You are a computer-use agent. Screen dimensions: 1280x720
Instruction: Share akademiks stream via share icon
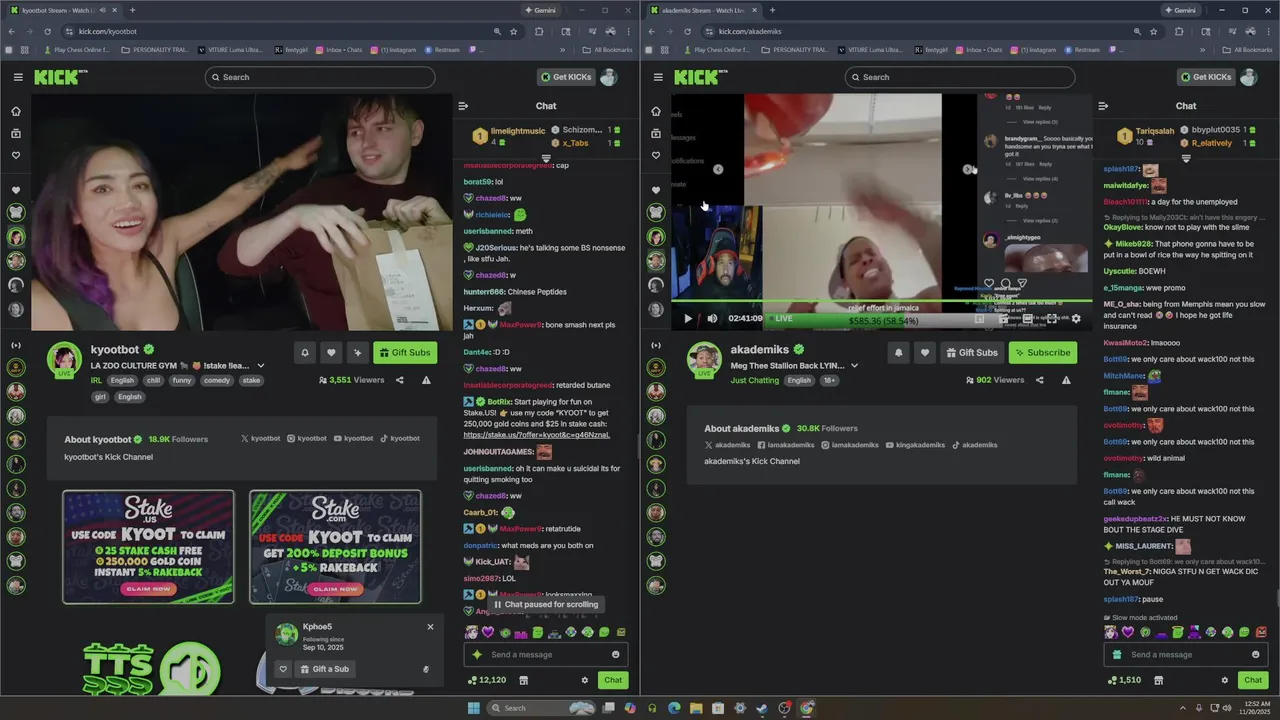tap(1040, 380)
